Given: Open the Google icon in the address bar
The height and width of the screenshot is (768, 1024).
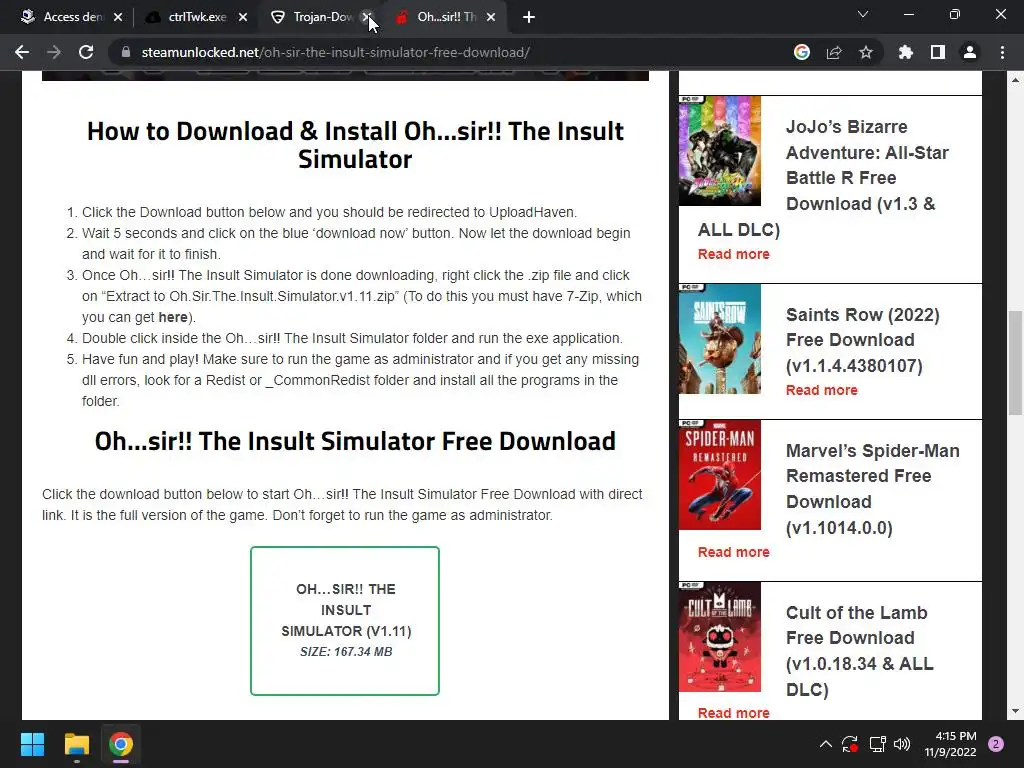Looking at the screenshot, I should pyautogui.click(x=802, y=52).
